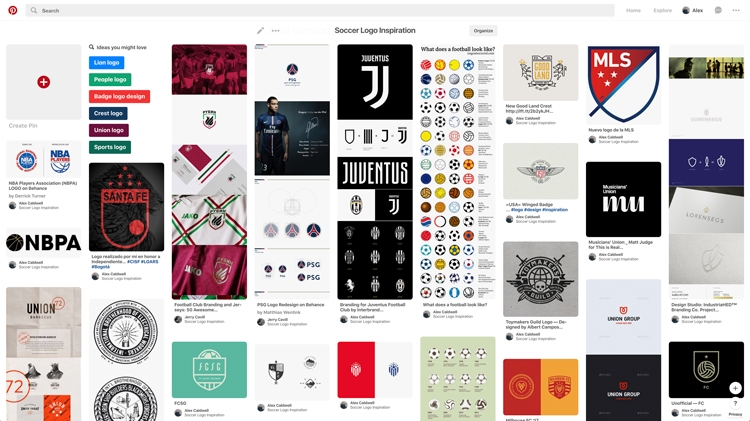Select the Crest logo suggestion
The width and height of the screenshot is (750, 421).
(108, 113)
